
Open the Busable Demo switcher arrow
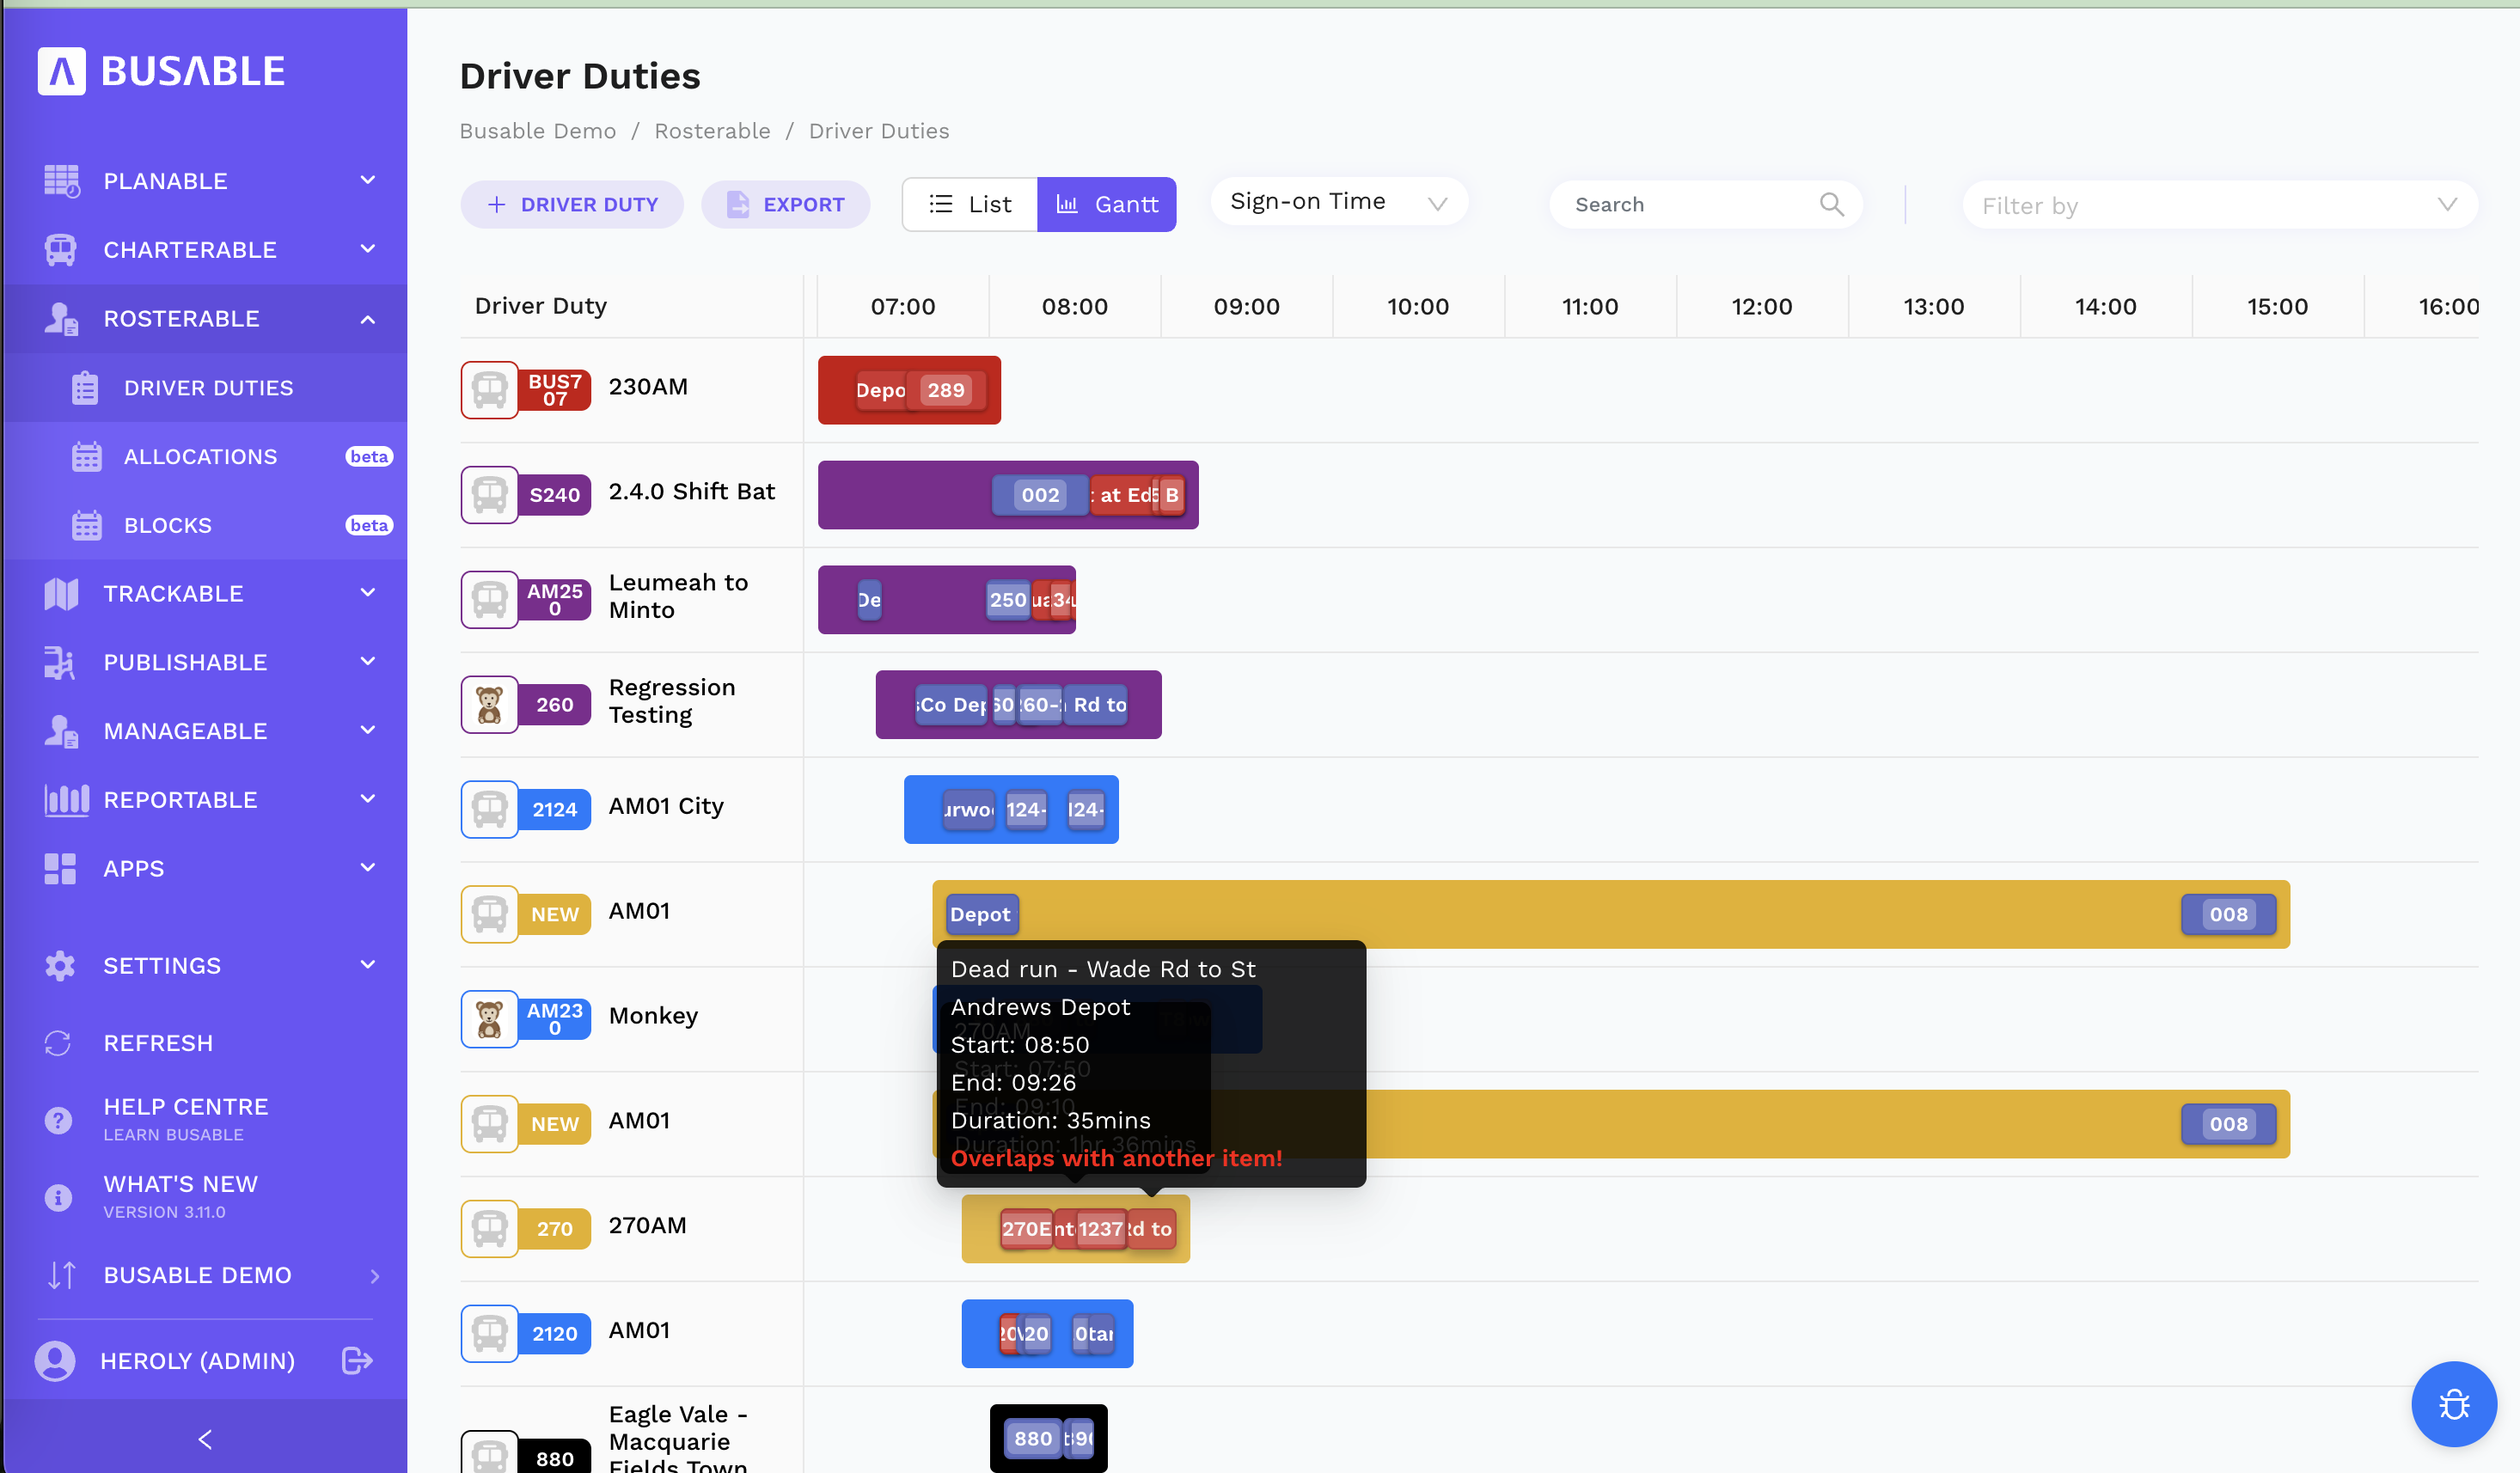click(x=374, y=1276)
